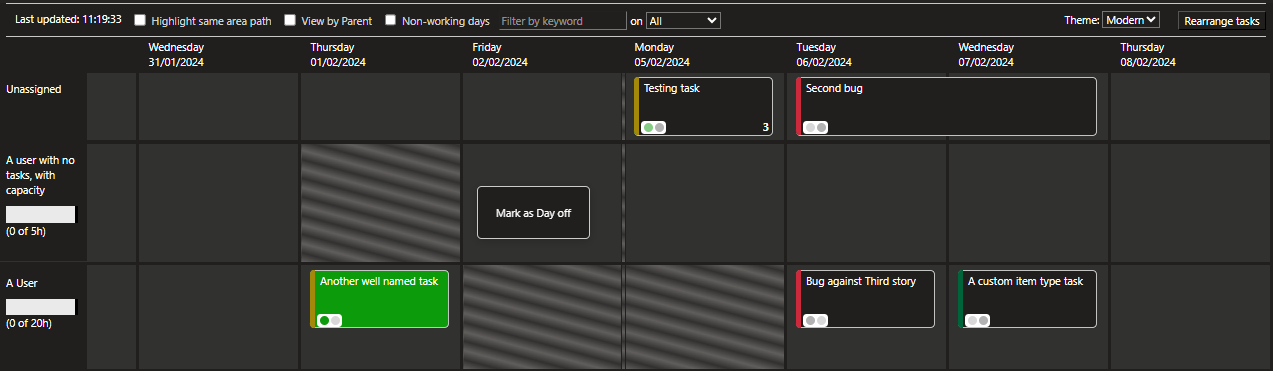Click the (0 of 20h) capacity text
Image resolution: width=1273 pixels, height=371 pixels.
(x=29, y=323)
